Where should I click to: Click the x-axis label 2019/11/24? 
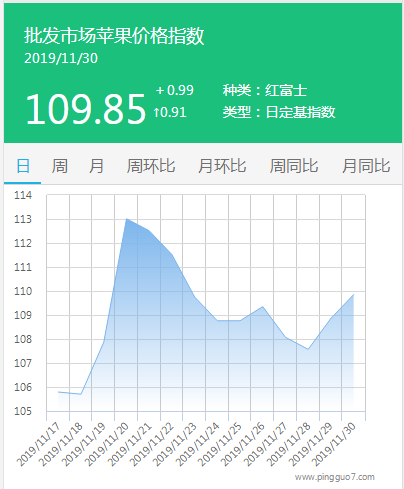pyautogui.click(x=198, y=444)
